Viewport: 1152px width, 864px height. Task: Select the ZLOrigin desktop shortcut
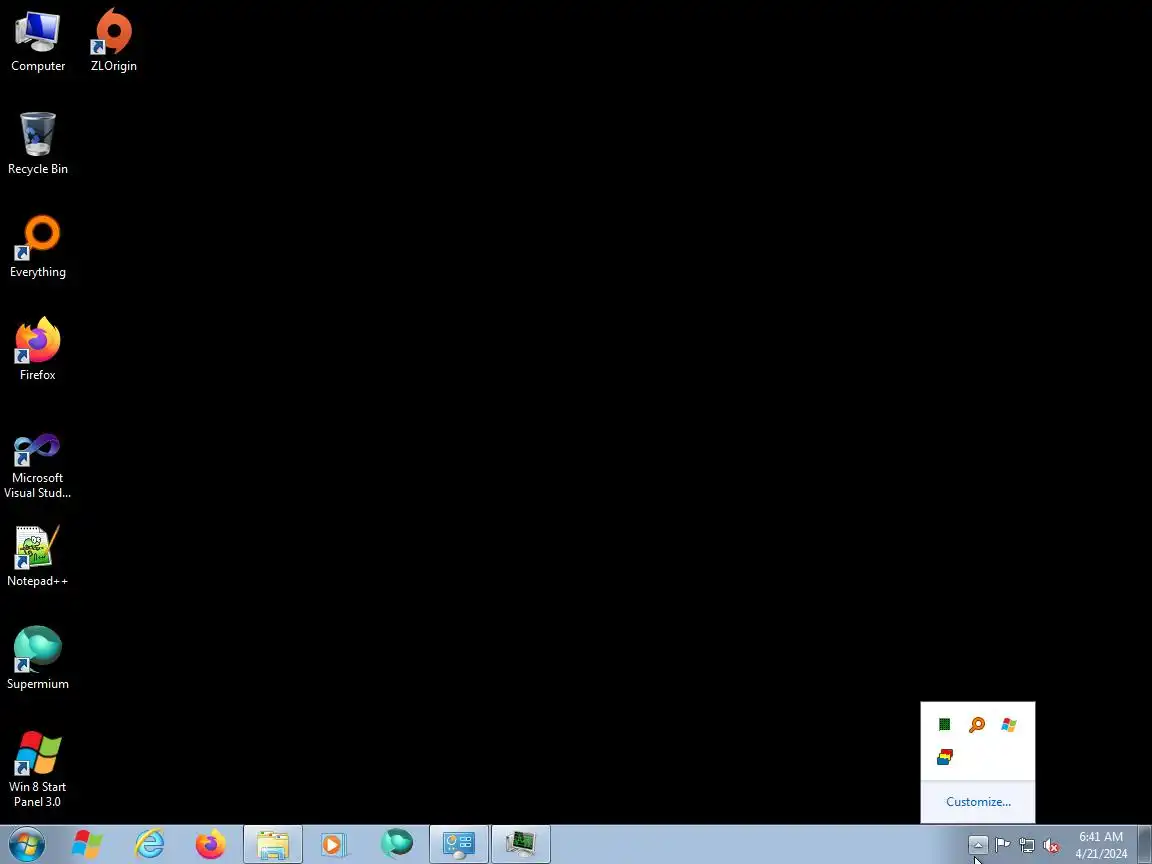113,42
